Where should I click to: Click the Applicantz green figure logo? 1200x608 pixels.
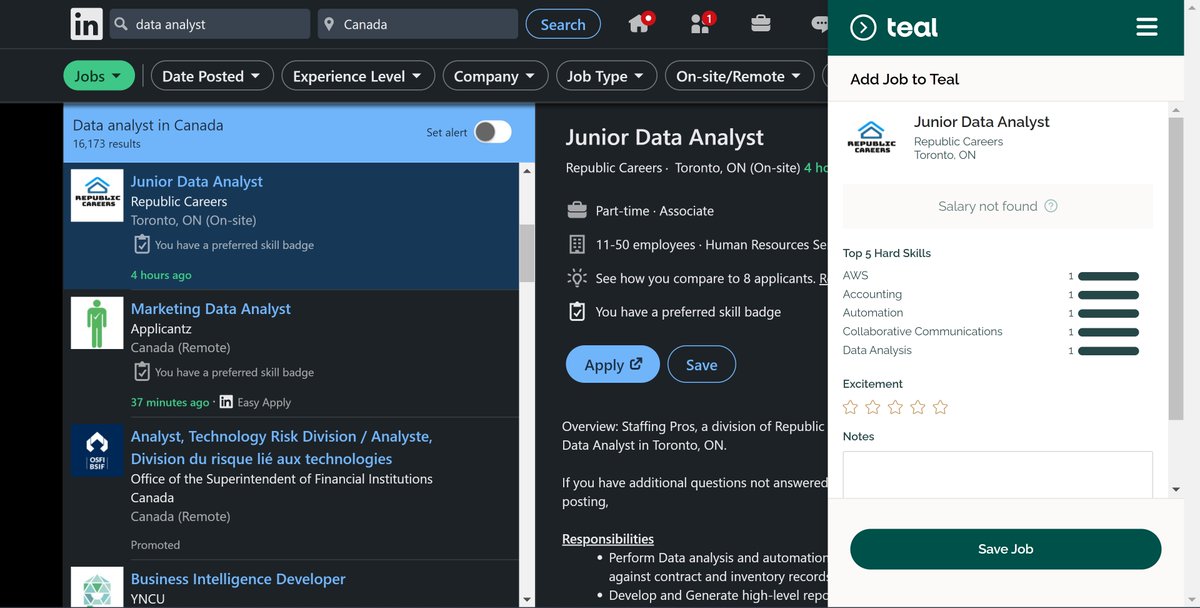tap(97, 323)
